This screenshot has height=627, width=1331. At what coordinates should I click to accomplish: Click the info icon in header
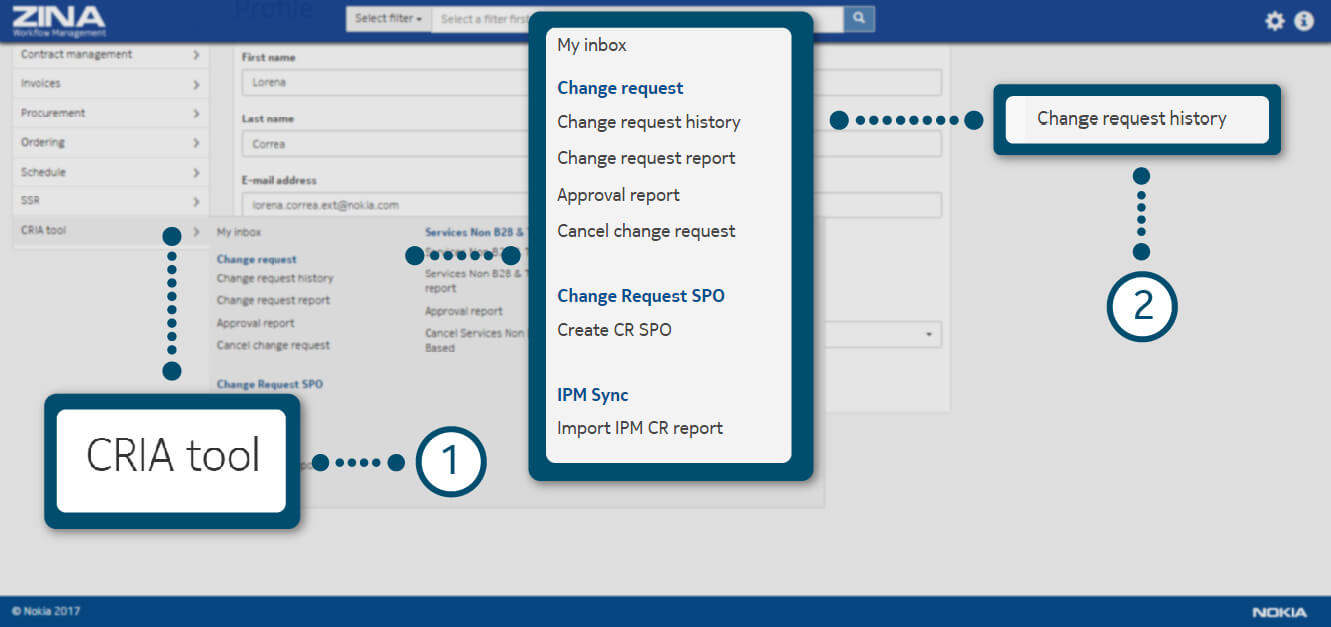point(1304,21)
